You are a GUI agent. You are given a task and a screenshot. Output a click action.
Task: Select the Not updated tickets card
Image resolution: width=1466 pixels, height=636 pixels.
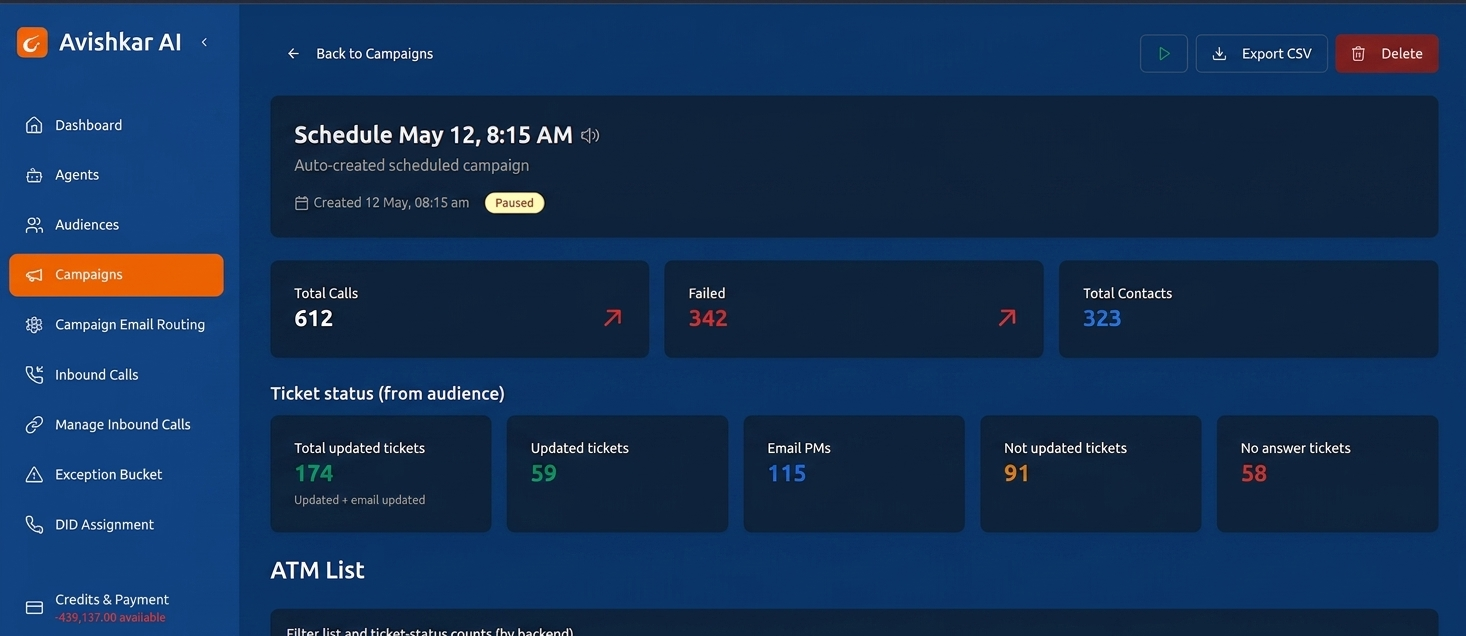coord(1091,474)
